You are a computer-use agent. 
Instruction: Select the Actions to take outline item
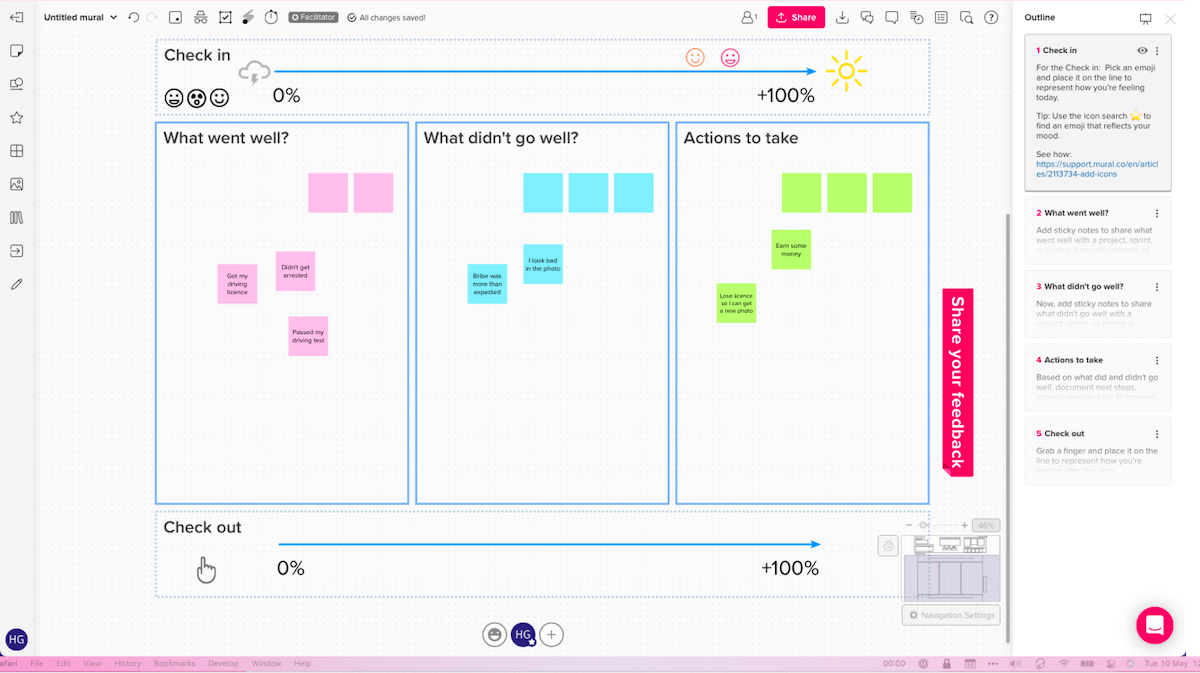[1097, 377]
